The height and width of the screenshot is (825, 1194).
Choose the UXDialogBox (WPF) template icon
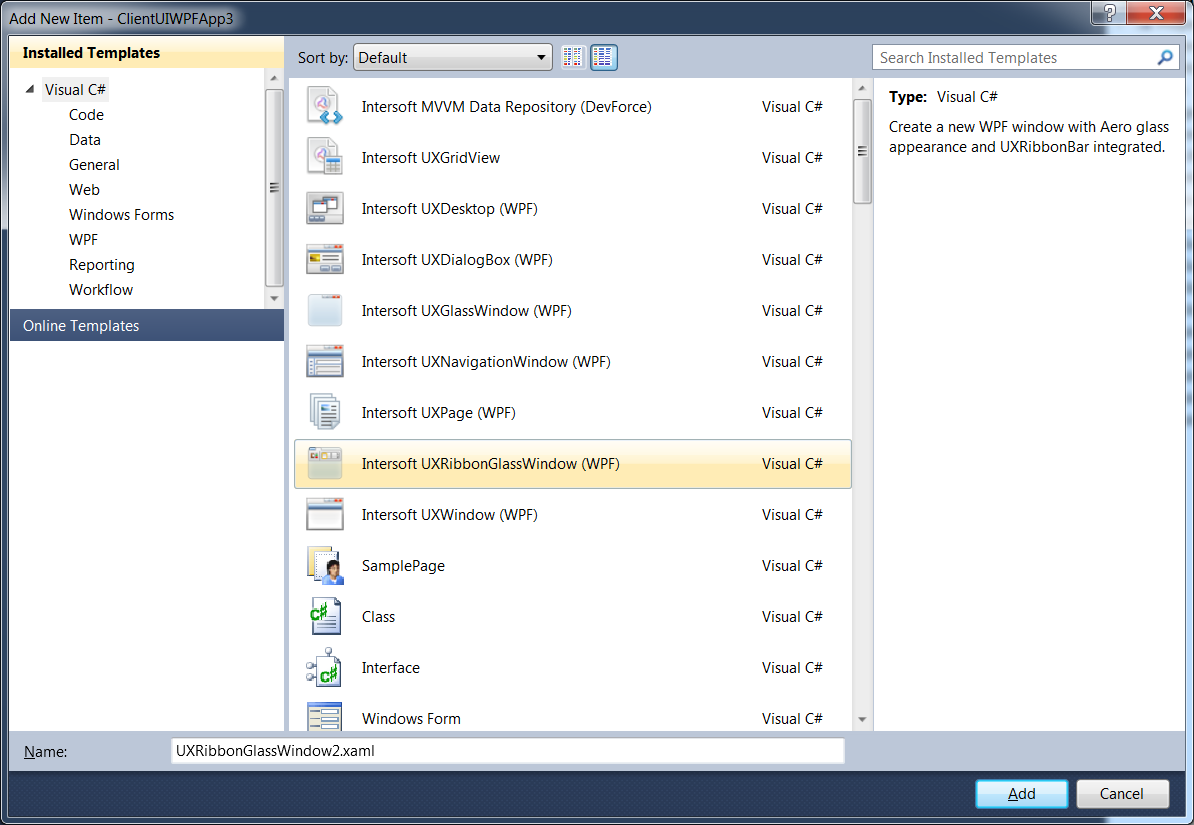tap(325, 259)
